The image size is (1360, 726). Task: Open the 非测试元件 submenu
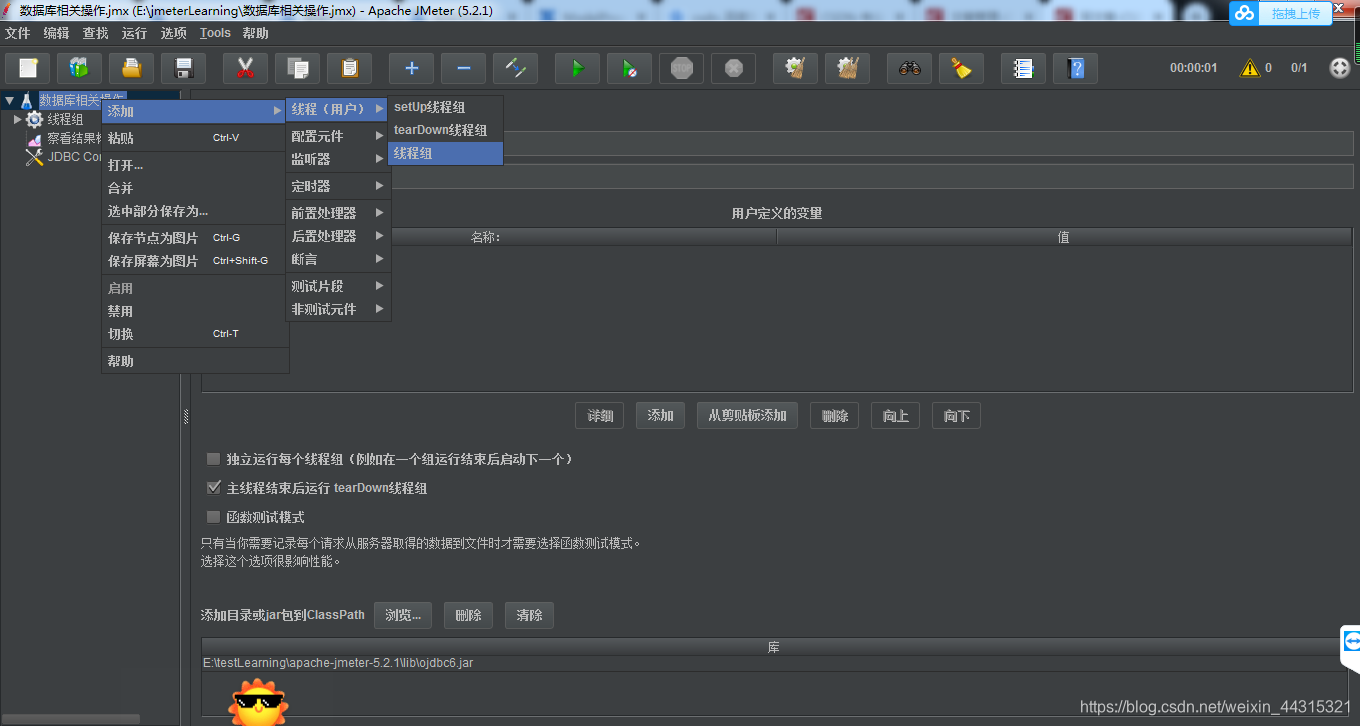click(x=338, y=309)
